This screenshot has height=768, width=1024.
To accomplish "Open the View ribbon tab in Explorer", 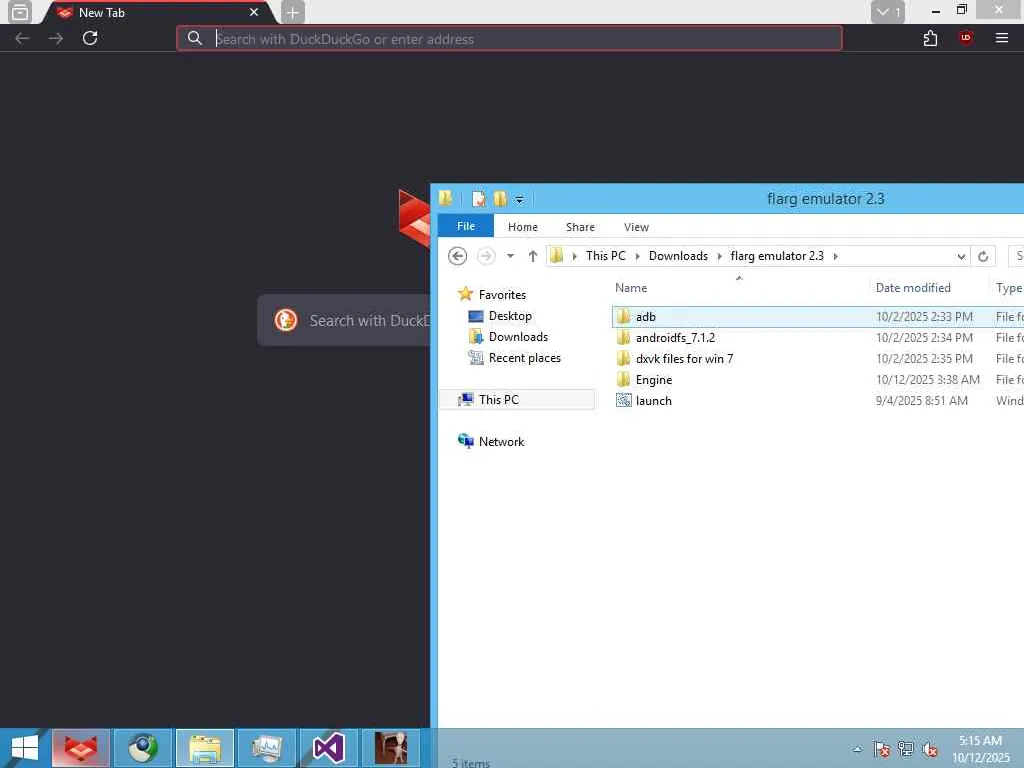I will (636, 227).
